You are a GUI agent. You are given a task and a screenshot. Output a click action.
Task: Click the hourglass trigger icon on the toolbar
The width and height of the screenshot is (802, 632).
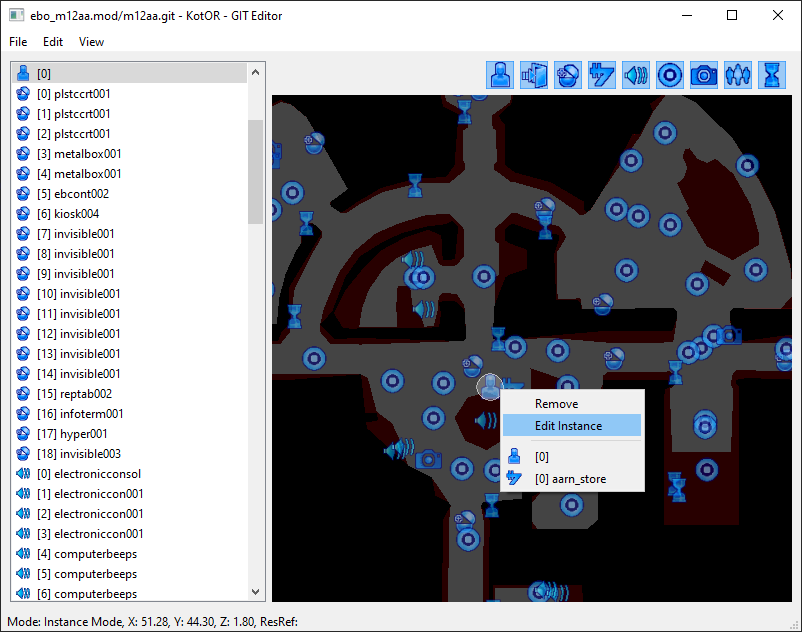point(771,75)
